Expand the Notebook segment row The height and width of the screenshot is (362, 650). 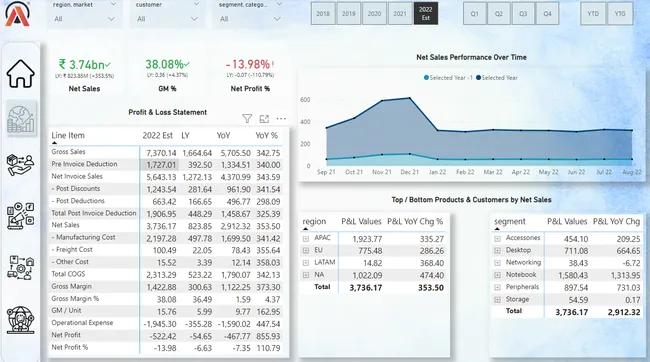pos(497,275)
